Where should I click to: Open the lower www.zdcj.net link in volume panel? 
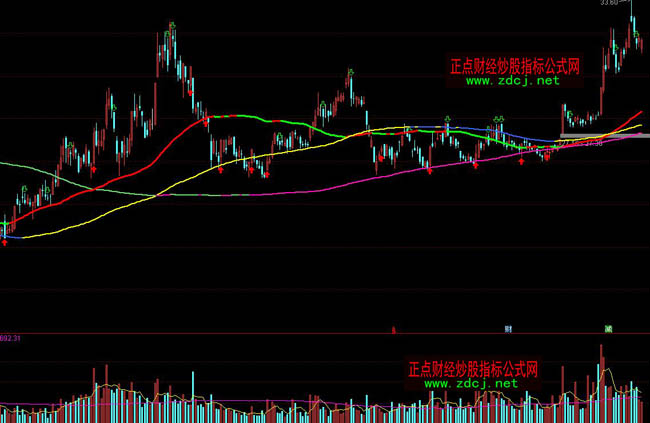[x=472, y=383]
